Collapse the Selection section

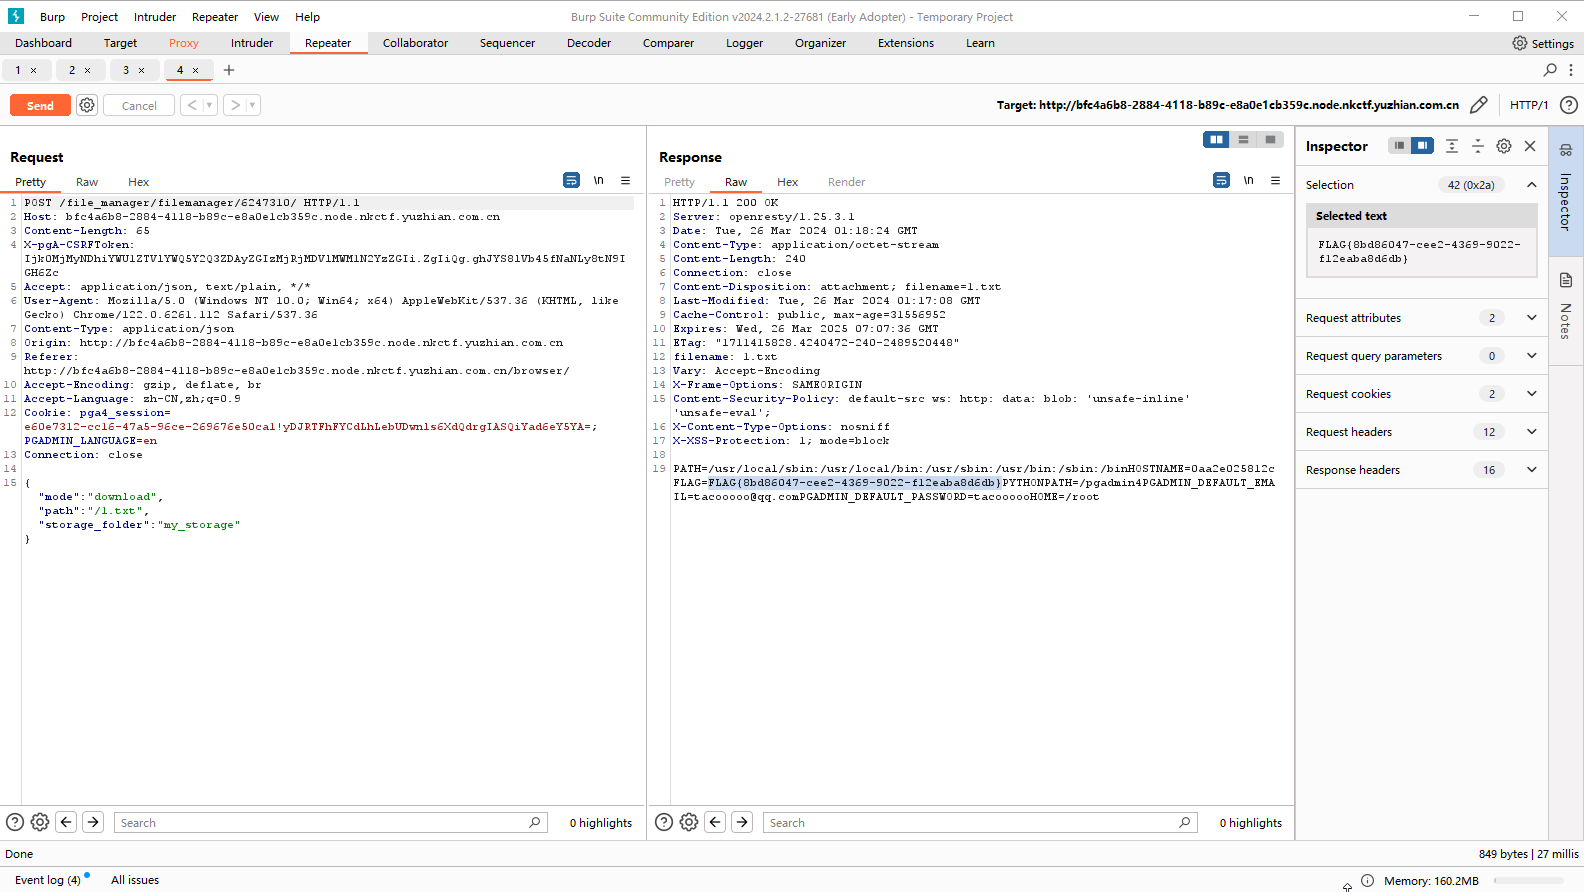[1531, 185]
